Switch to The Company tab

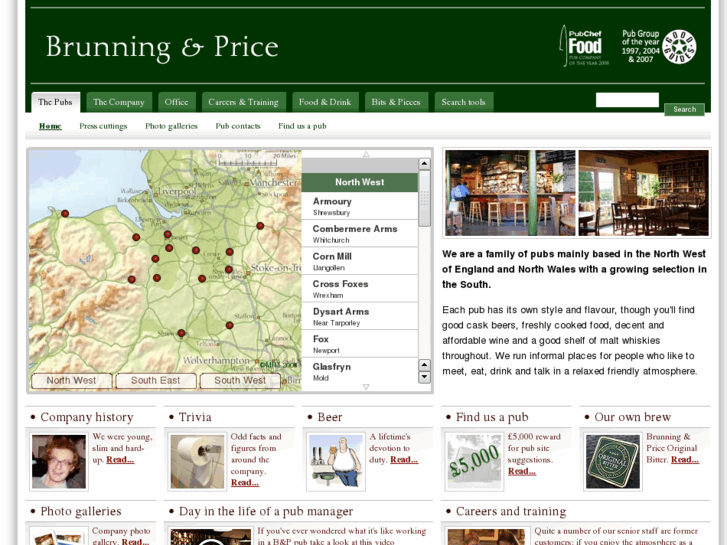119,102
